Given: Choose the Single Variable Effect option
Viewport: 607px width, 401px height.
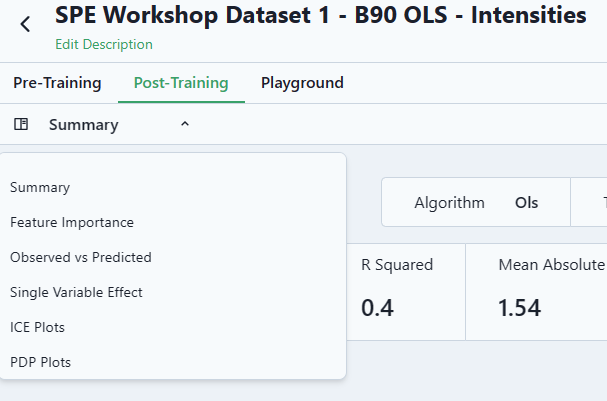Looking at the screenshot, I should [76, 292].
